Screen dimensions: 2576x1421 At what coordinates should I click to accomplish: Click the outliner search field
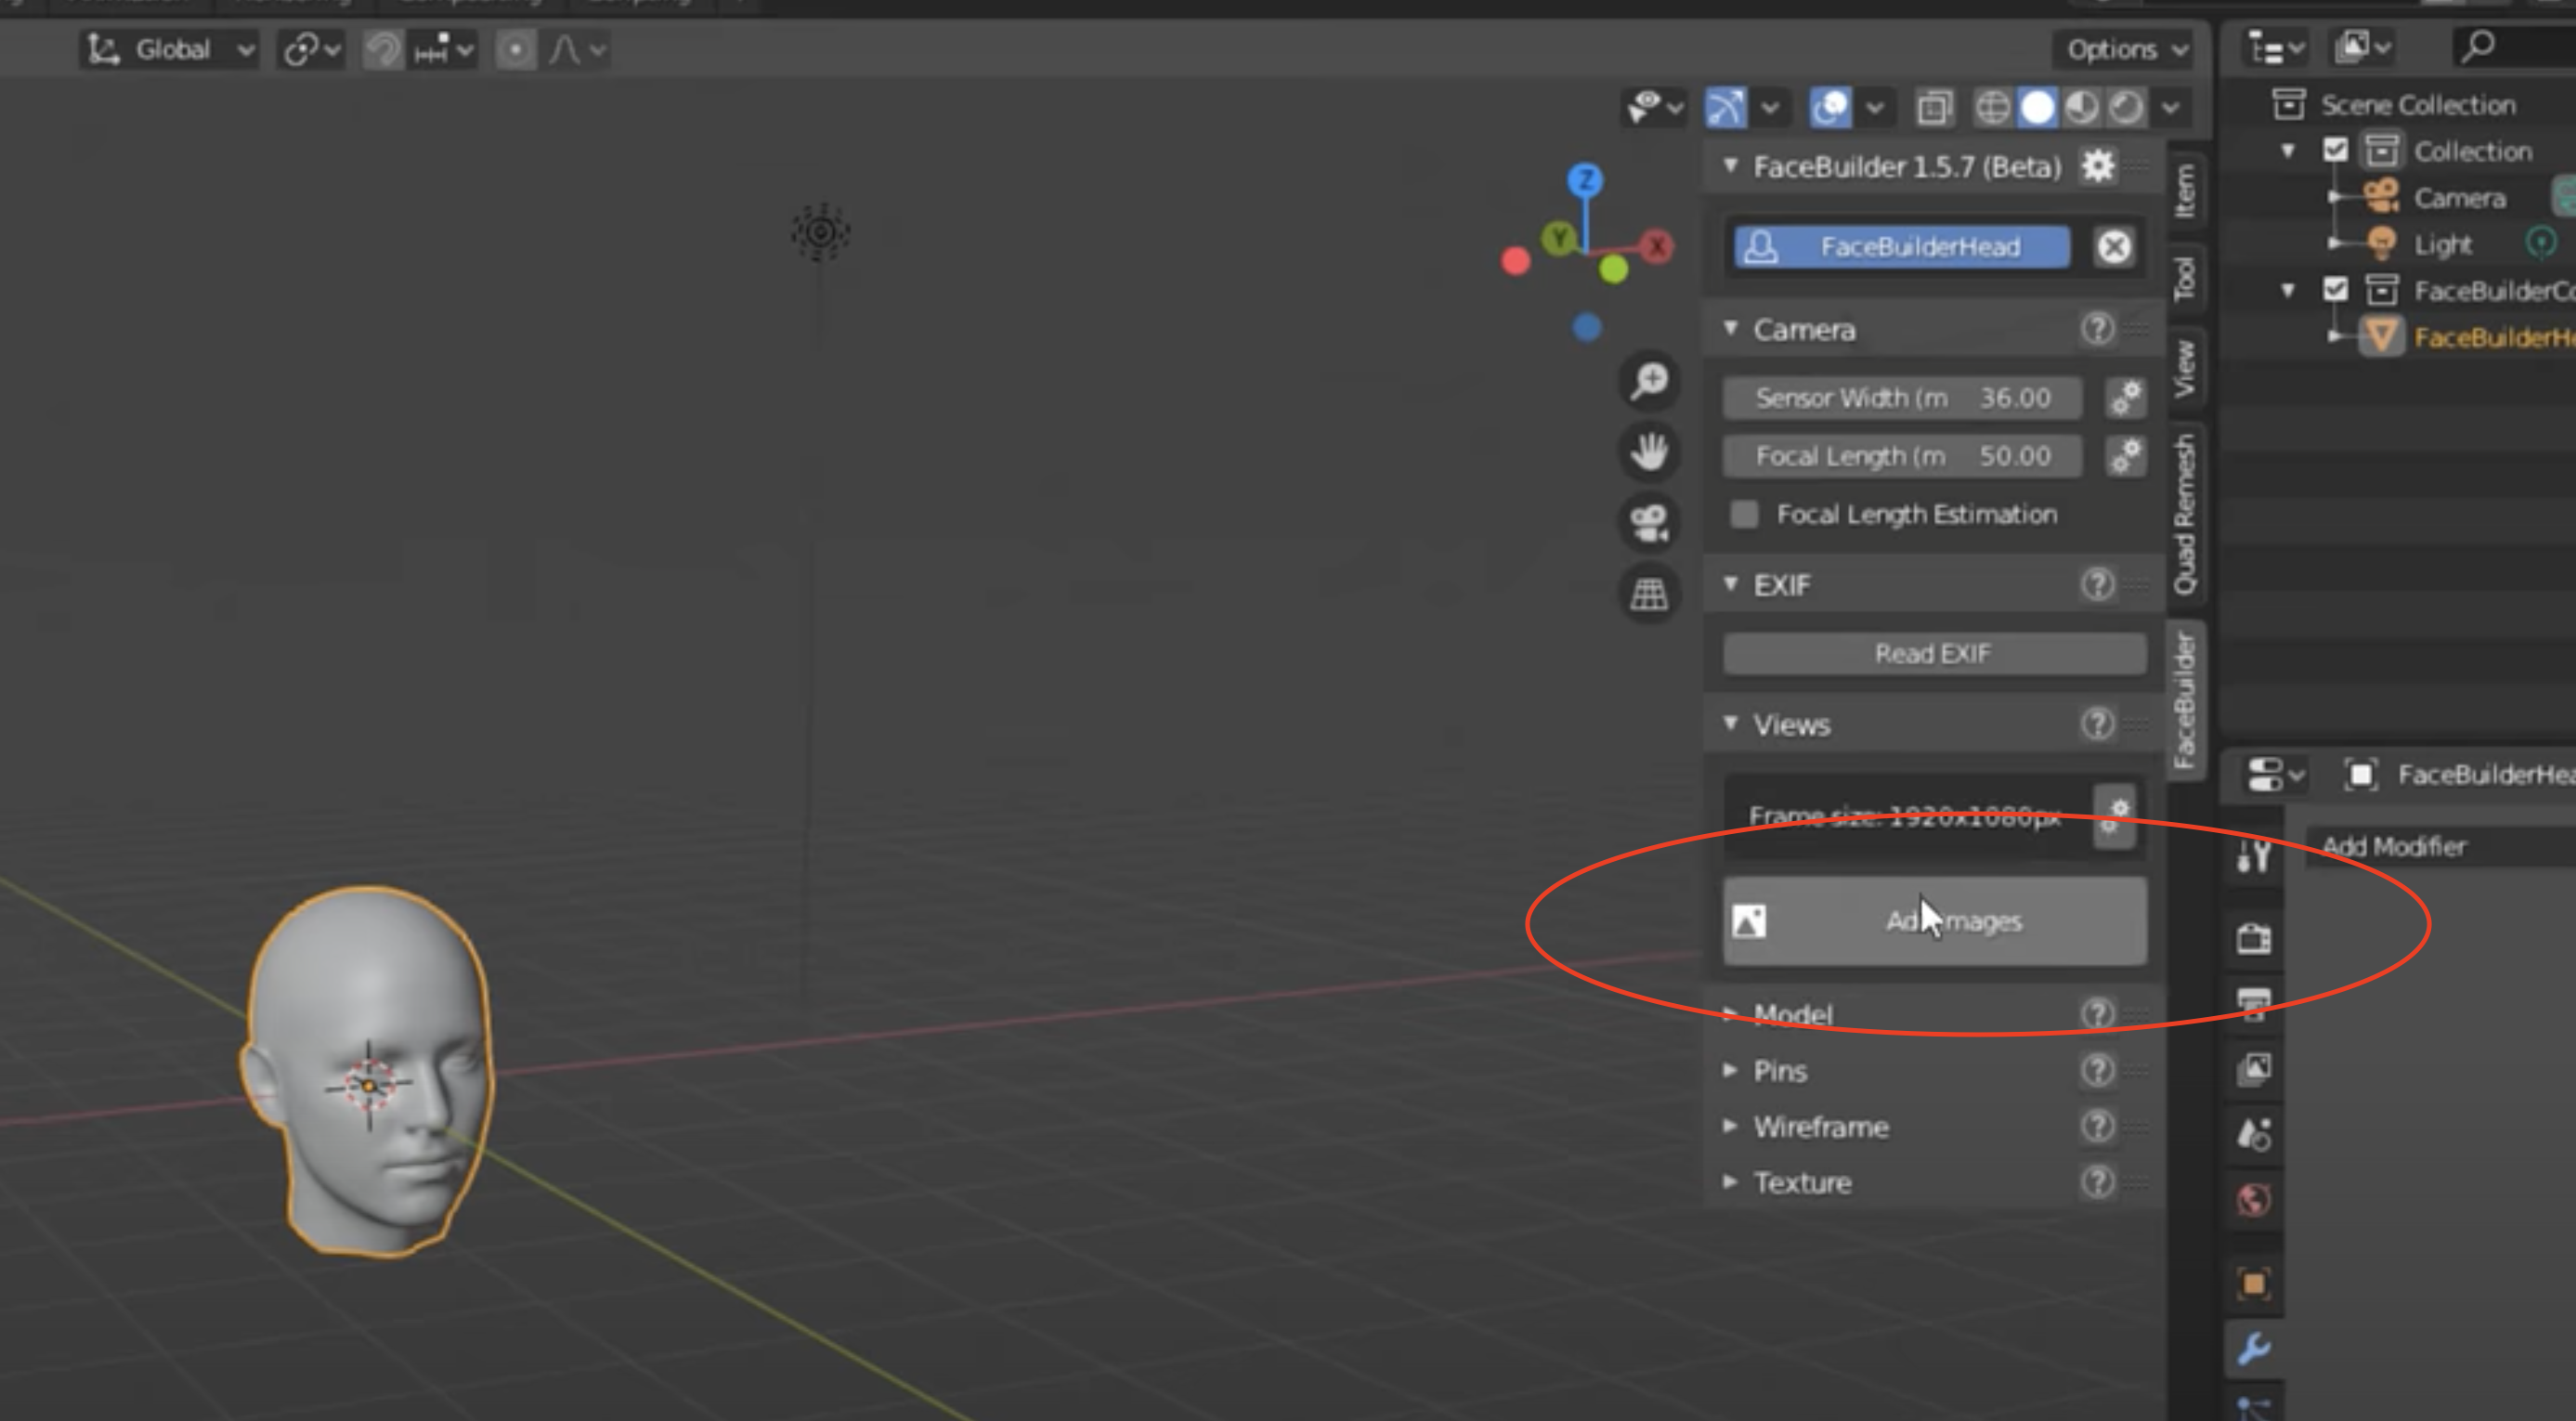pos(2514,46)
